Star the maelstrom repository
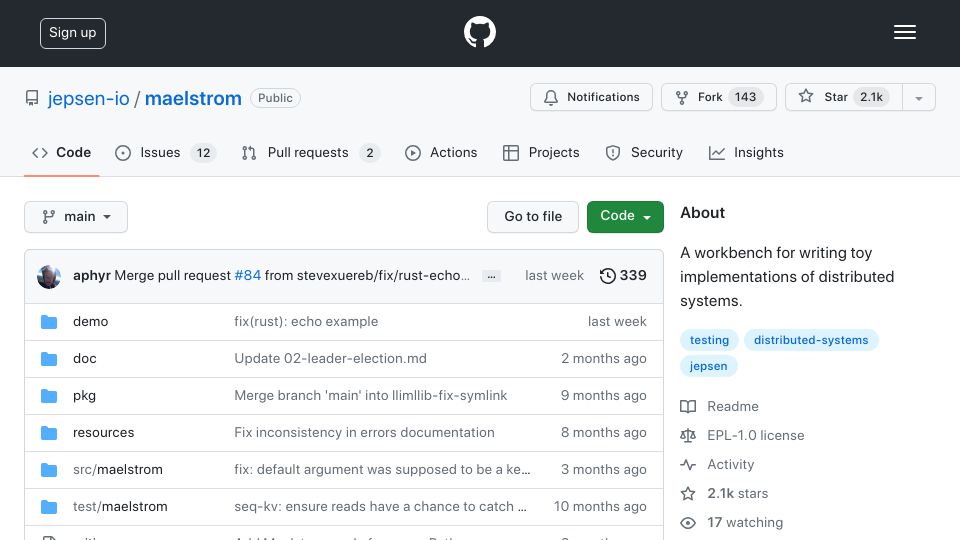Image resolution: width=960 pixels, height=540 pixels. point(844,97)
